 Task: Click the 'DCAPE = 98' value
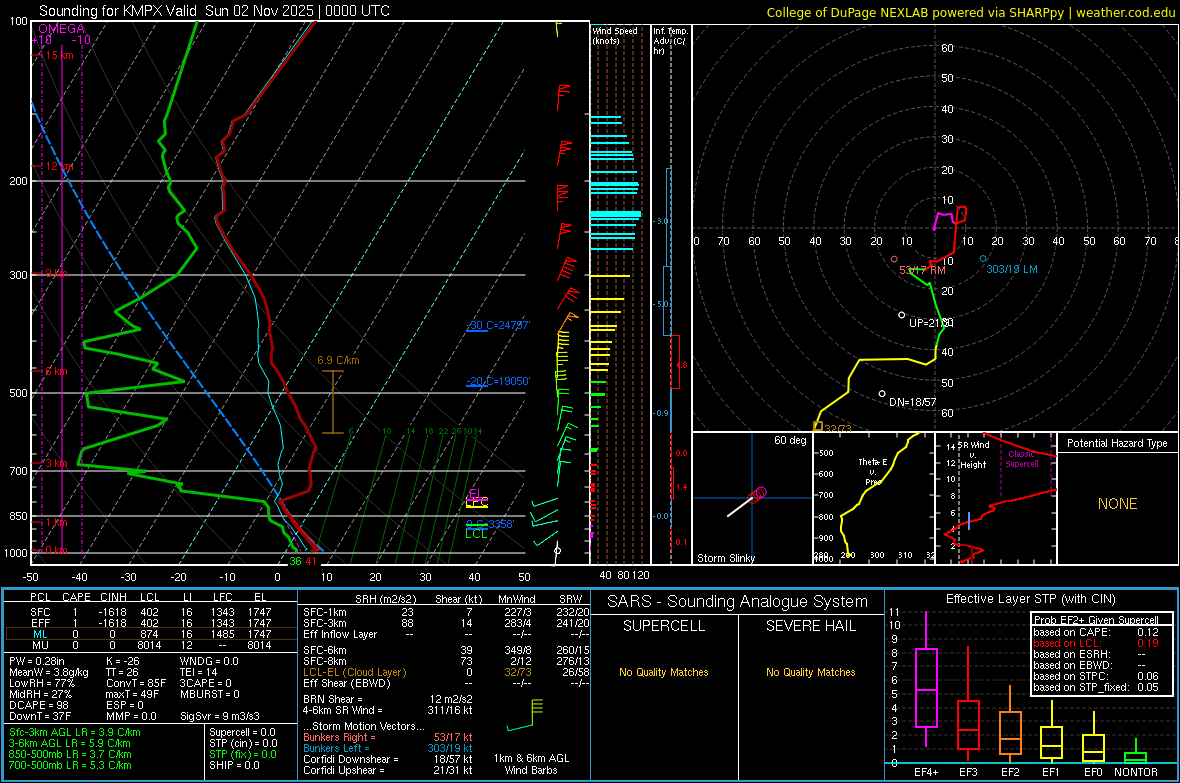pos(39,705)
